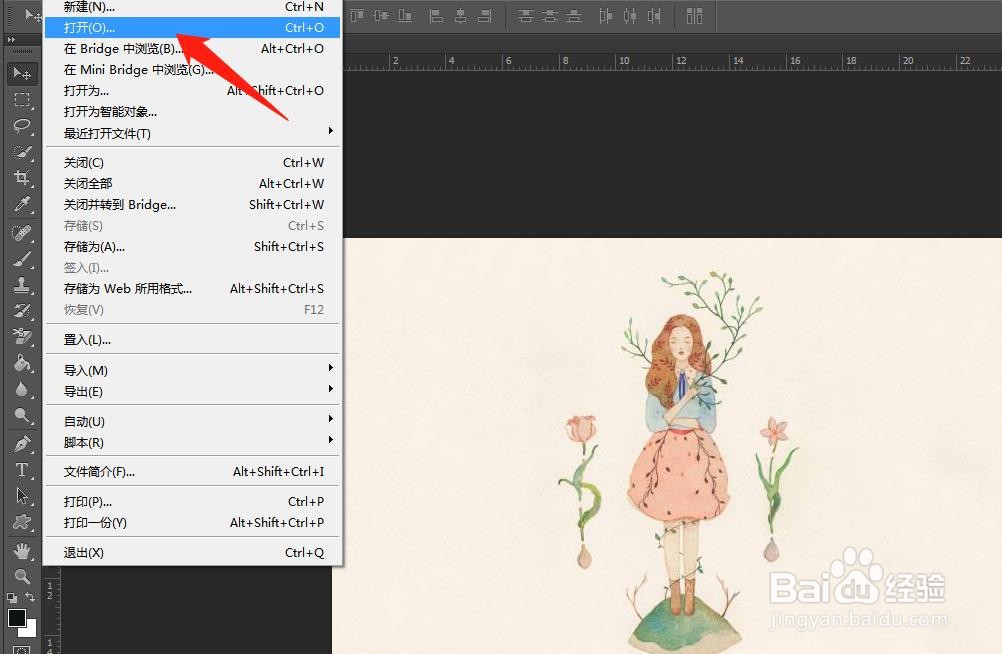
Task: Expand 最近打开文件(T) submenu
Action: pyautogui.click(x=192, y=133)
